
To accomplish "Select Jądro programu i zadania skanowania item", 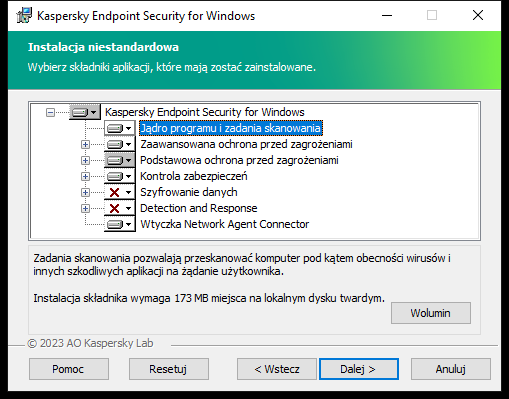I will point(231,128).
